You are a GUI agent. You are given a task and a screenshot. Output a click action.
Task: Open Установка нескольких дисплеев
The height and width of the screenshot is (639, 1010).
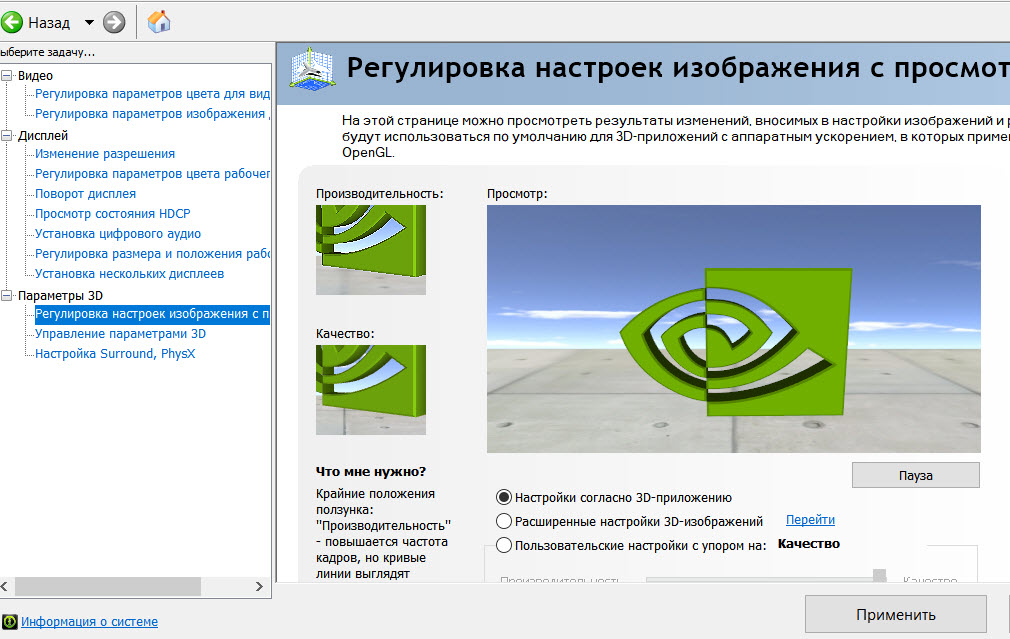click(129, 274)
